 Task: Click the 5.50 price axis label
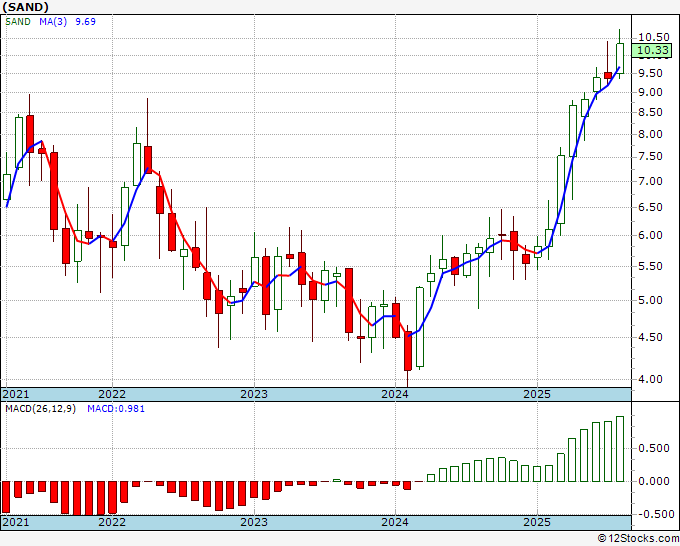(651, 266)
